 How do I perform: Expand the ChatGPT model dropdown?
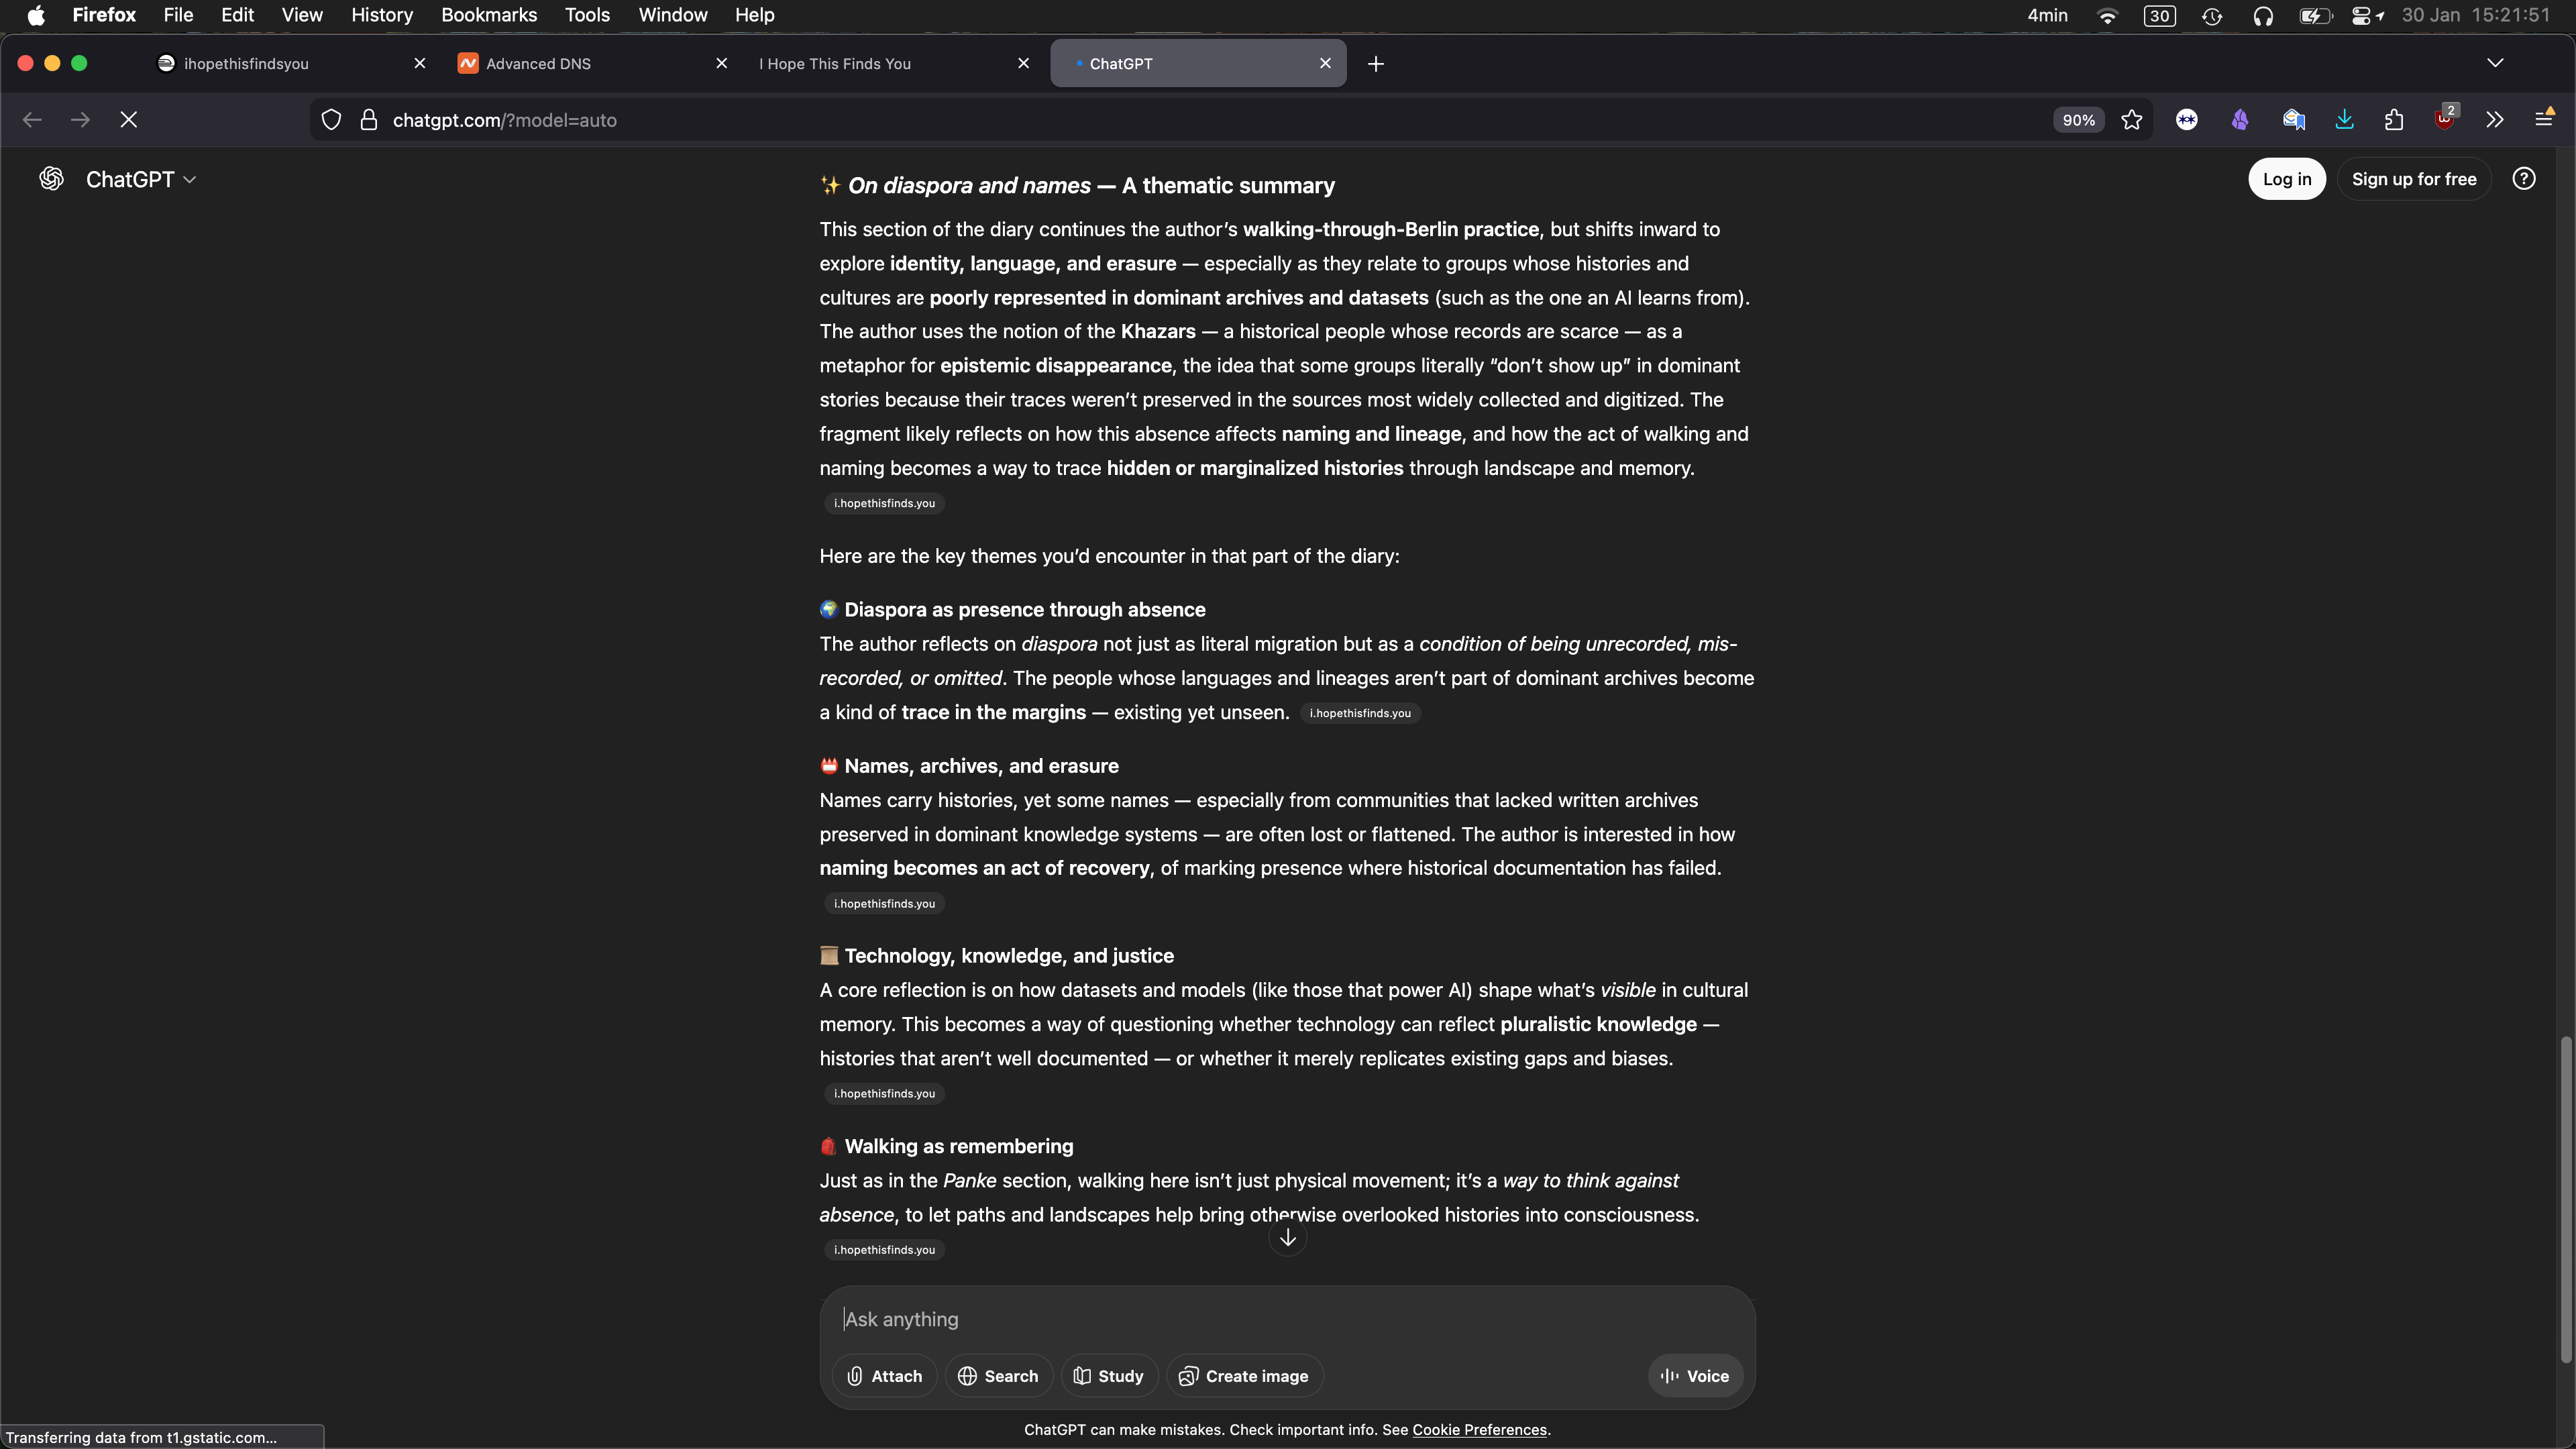[140, 179]
